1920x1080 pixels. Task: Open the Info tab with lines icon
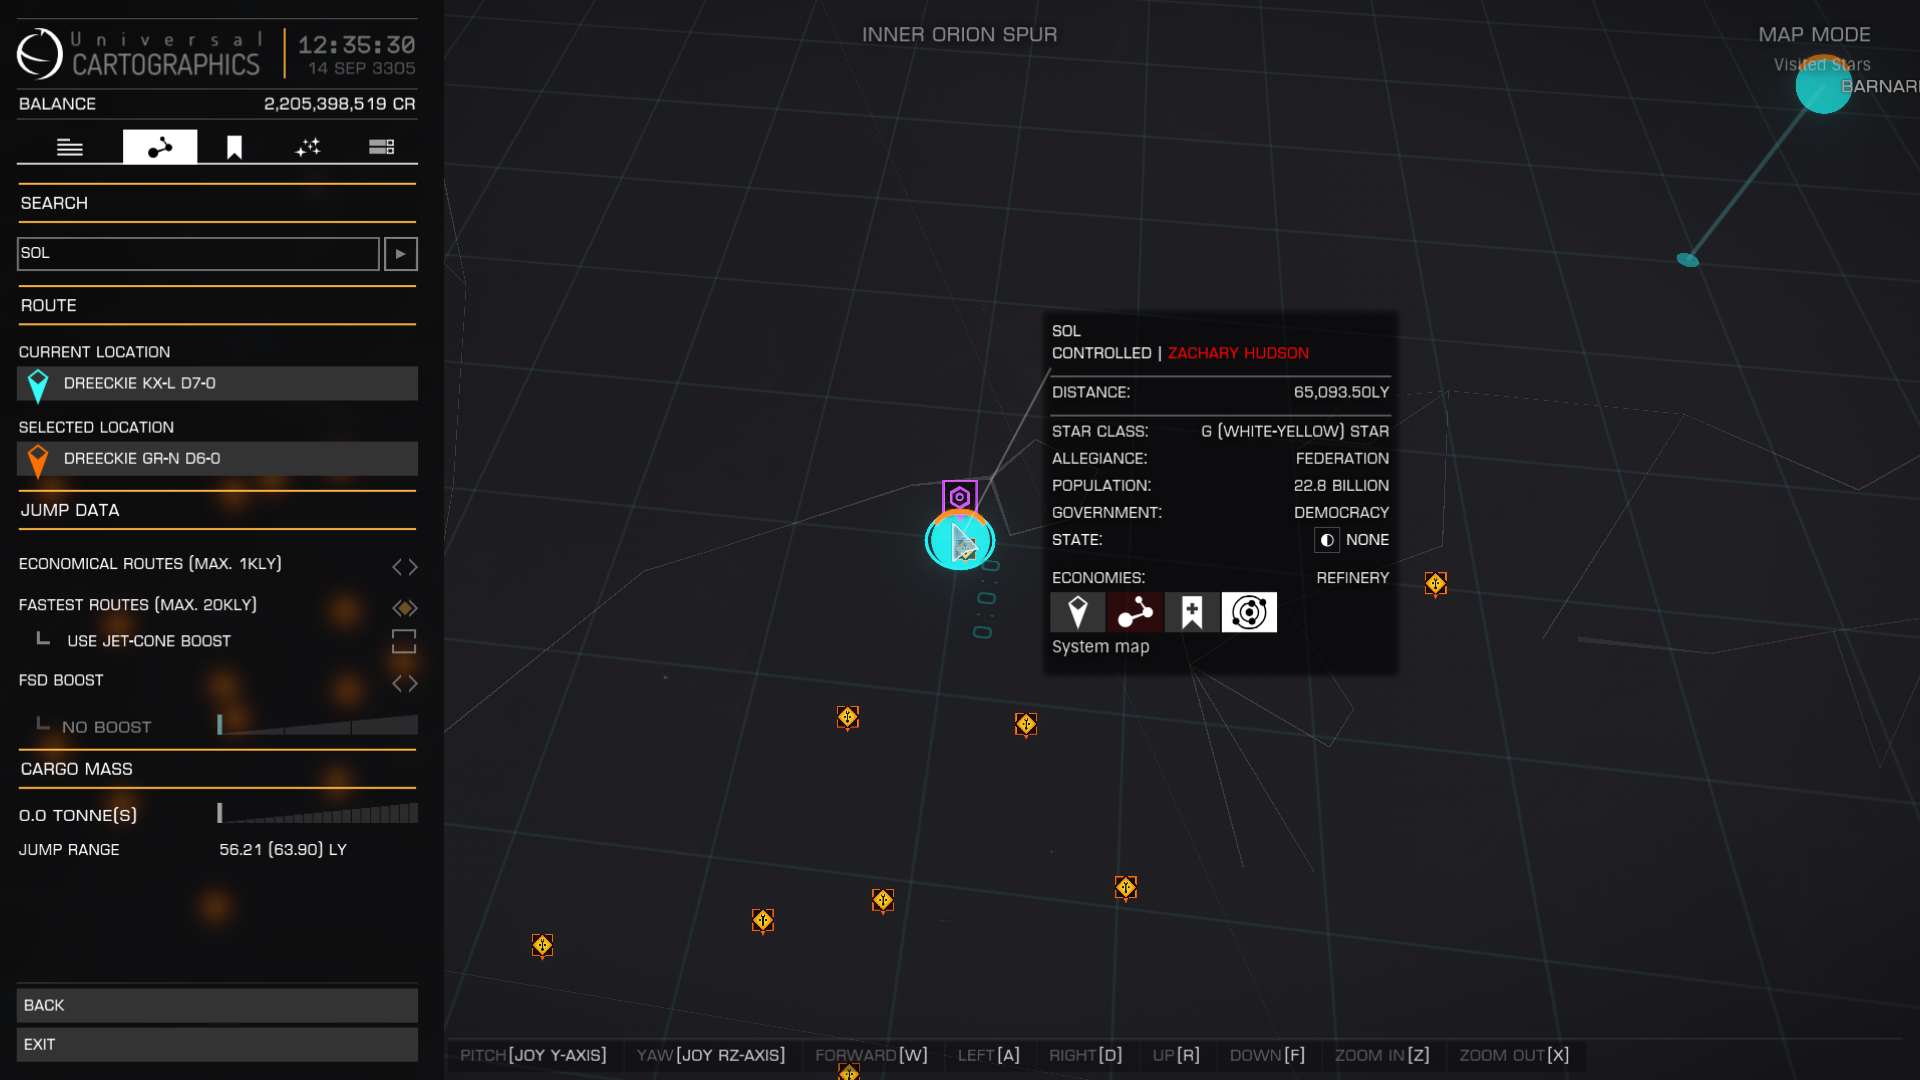(70, 147)
